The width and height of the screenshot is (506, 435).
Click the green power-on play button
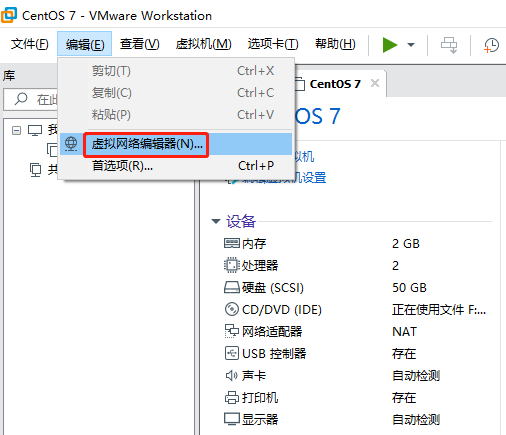pos(390,45)
